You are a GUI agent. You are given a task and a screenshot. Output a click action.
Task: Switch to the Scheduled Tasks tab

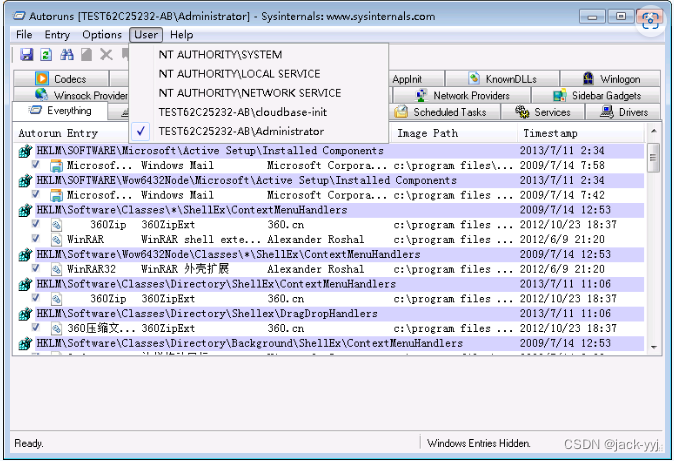tap(445, 112)
